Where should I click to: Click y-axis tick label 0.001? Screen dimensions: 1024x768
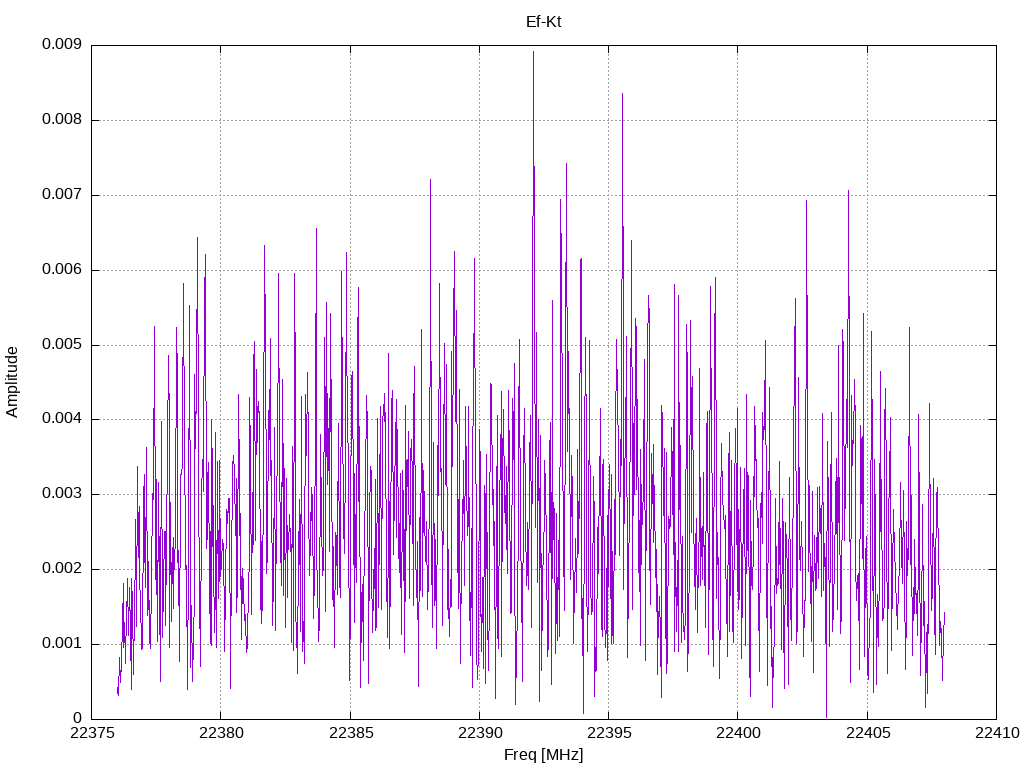tap(62, 644)
